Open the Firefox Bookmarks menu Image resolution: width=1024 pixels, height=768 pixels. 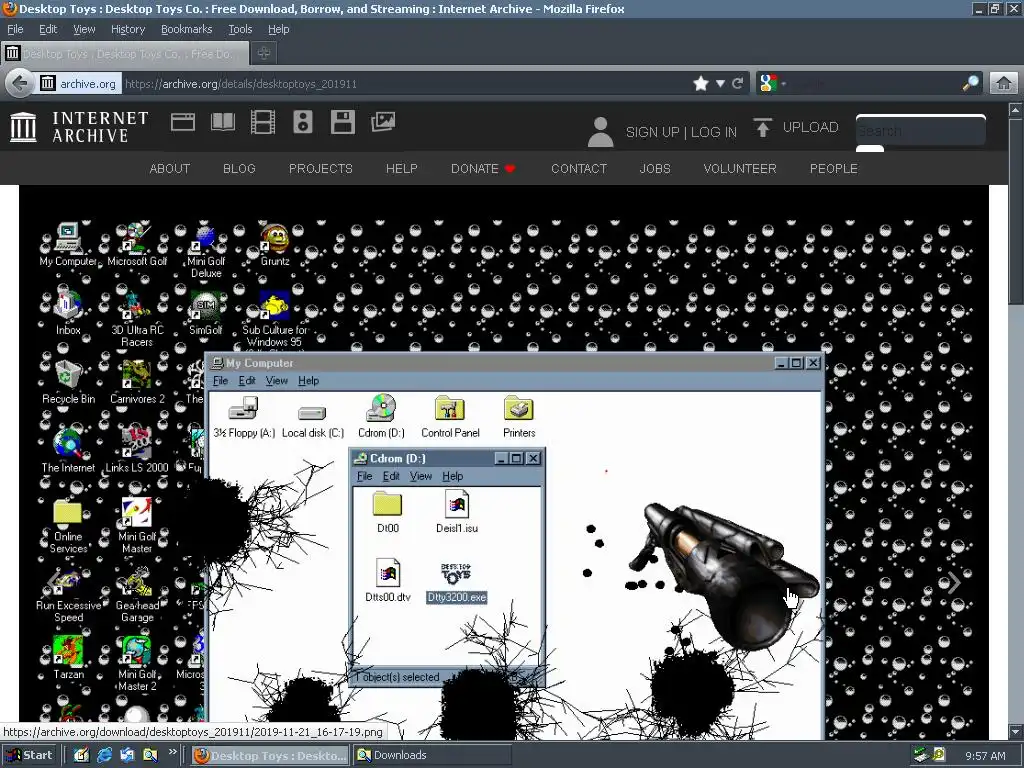(187, 29)
